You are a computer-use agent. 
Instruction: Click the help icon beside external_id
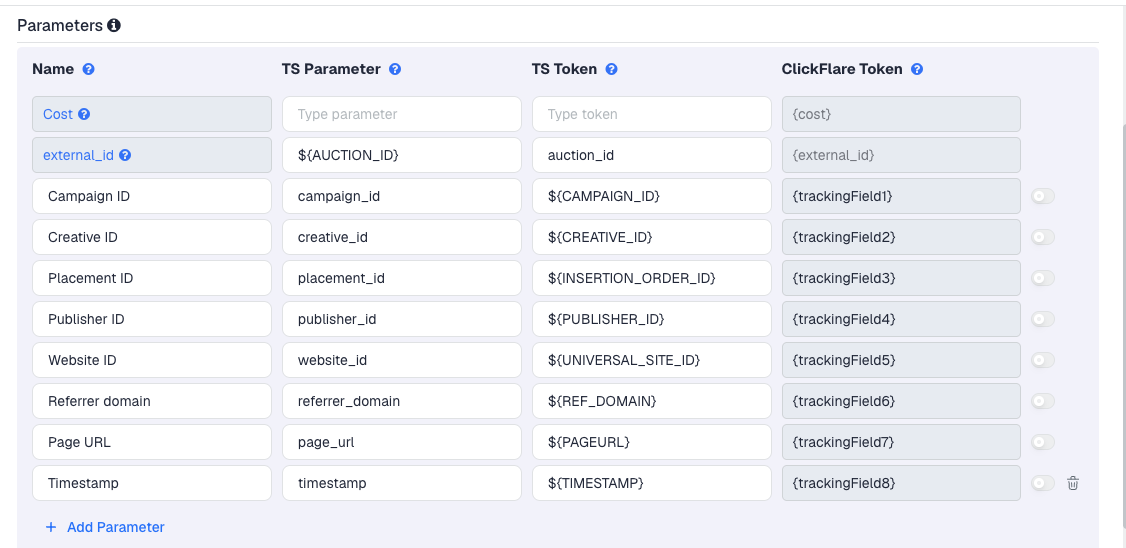[x=125, y=155]
